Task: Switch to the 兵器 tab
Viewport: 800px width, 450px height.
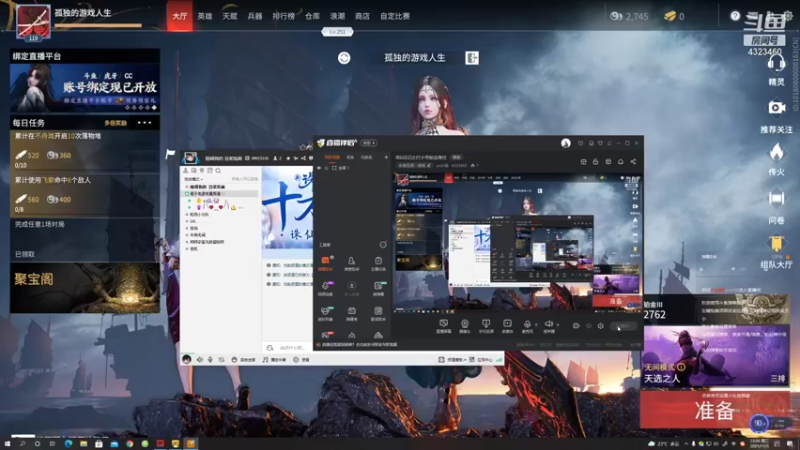Action: tap(255, 16)
